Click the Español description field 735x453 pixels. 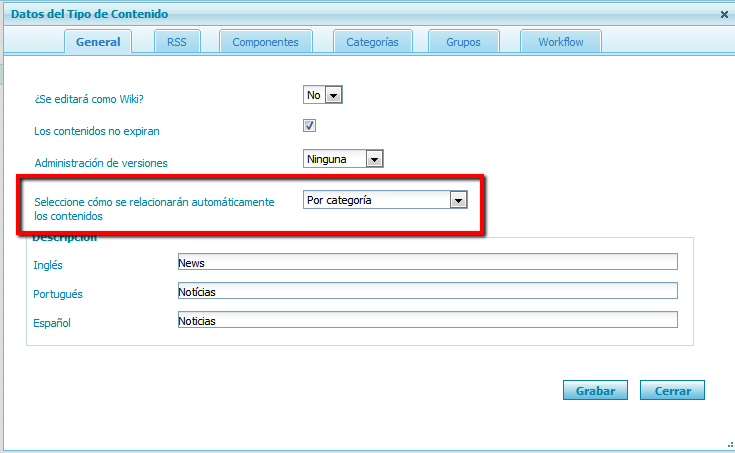[x=426, y=321]
